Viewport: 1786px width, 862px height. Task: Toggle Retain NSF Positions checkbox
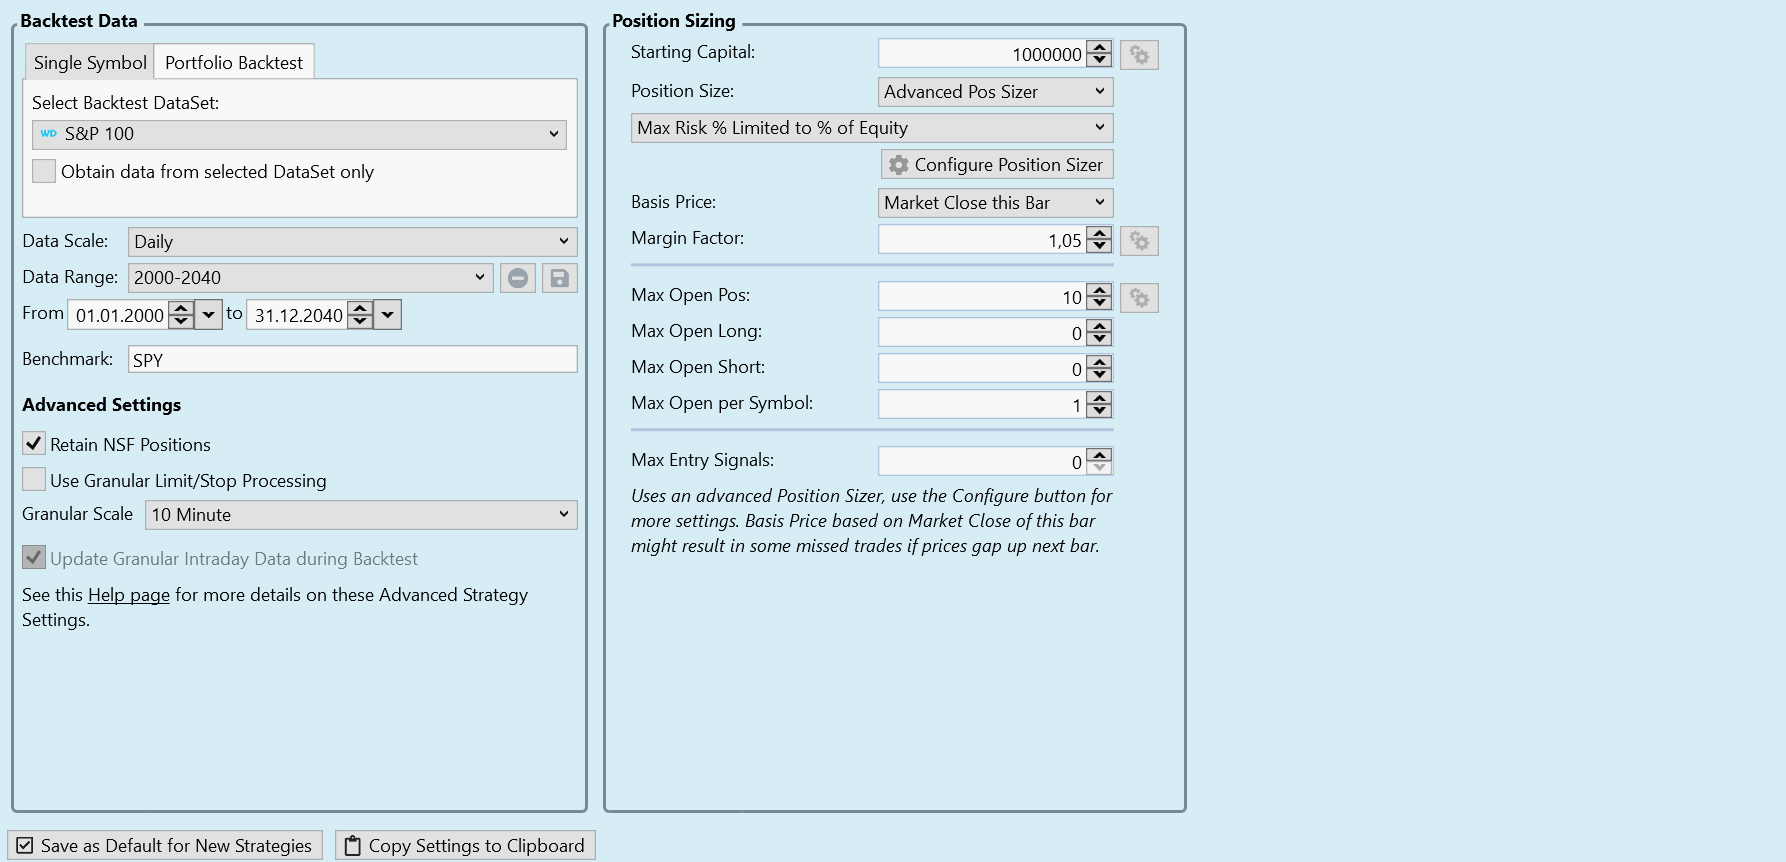tap(34, 444)
